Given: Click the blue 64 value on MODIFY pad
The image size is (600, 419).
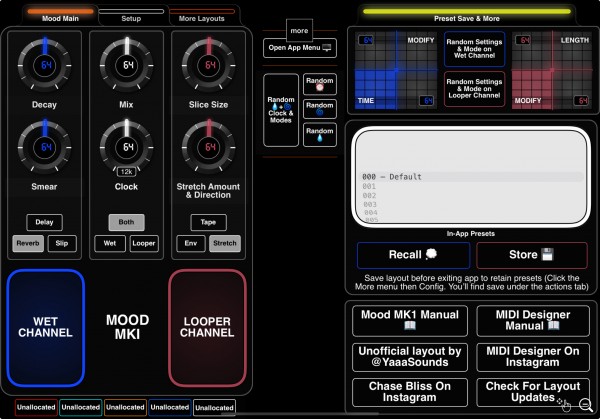Looking at the screenshot, I should tap(367, 40).
